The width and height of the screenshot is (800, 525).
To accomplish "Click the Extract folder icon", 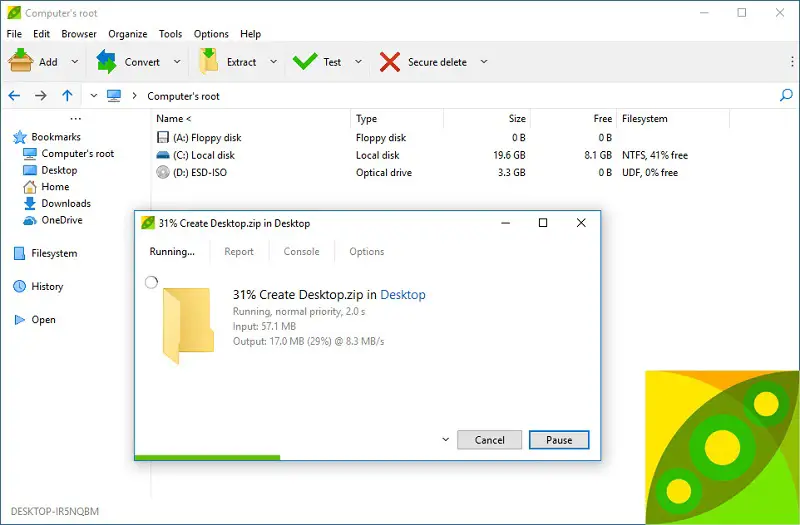I will pyautogui.click(x=209, y=61).
